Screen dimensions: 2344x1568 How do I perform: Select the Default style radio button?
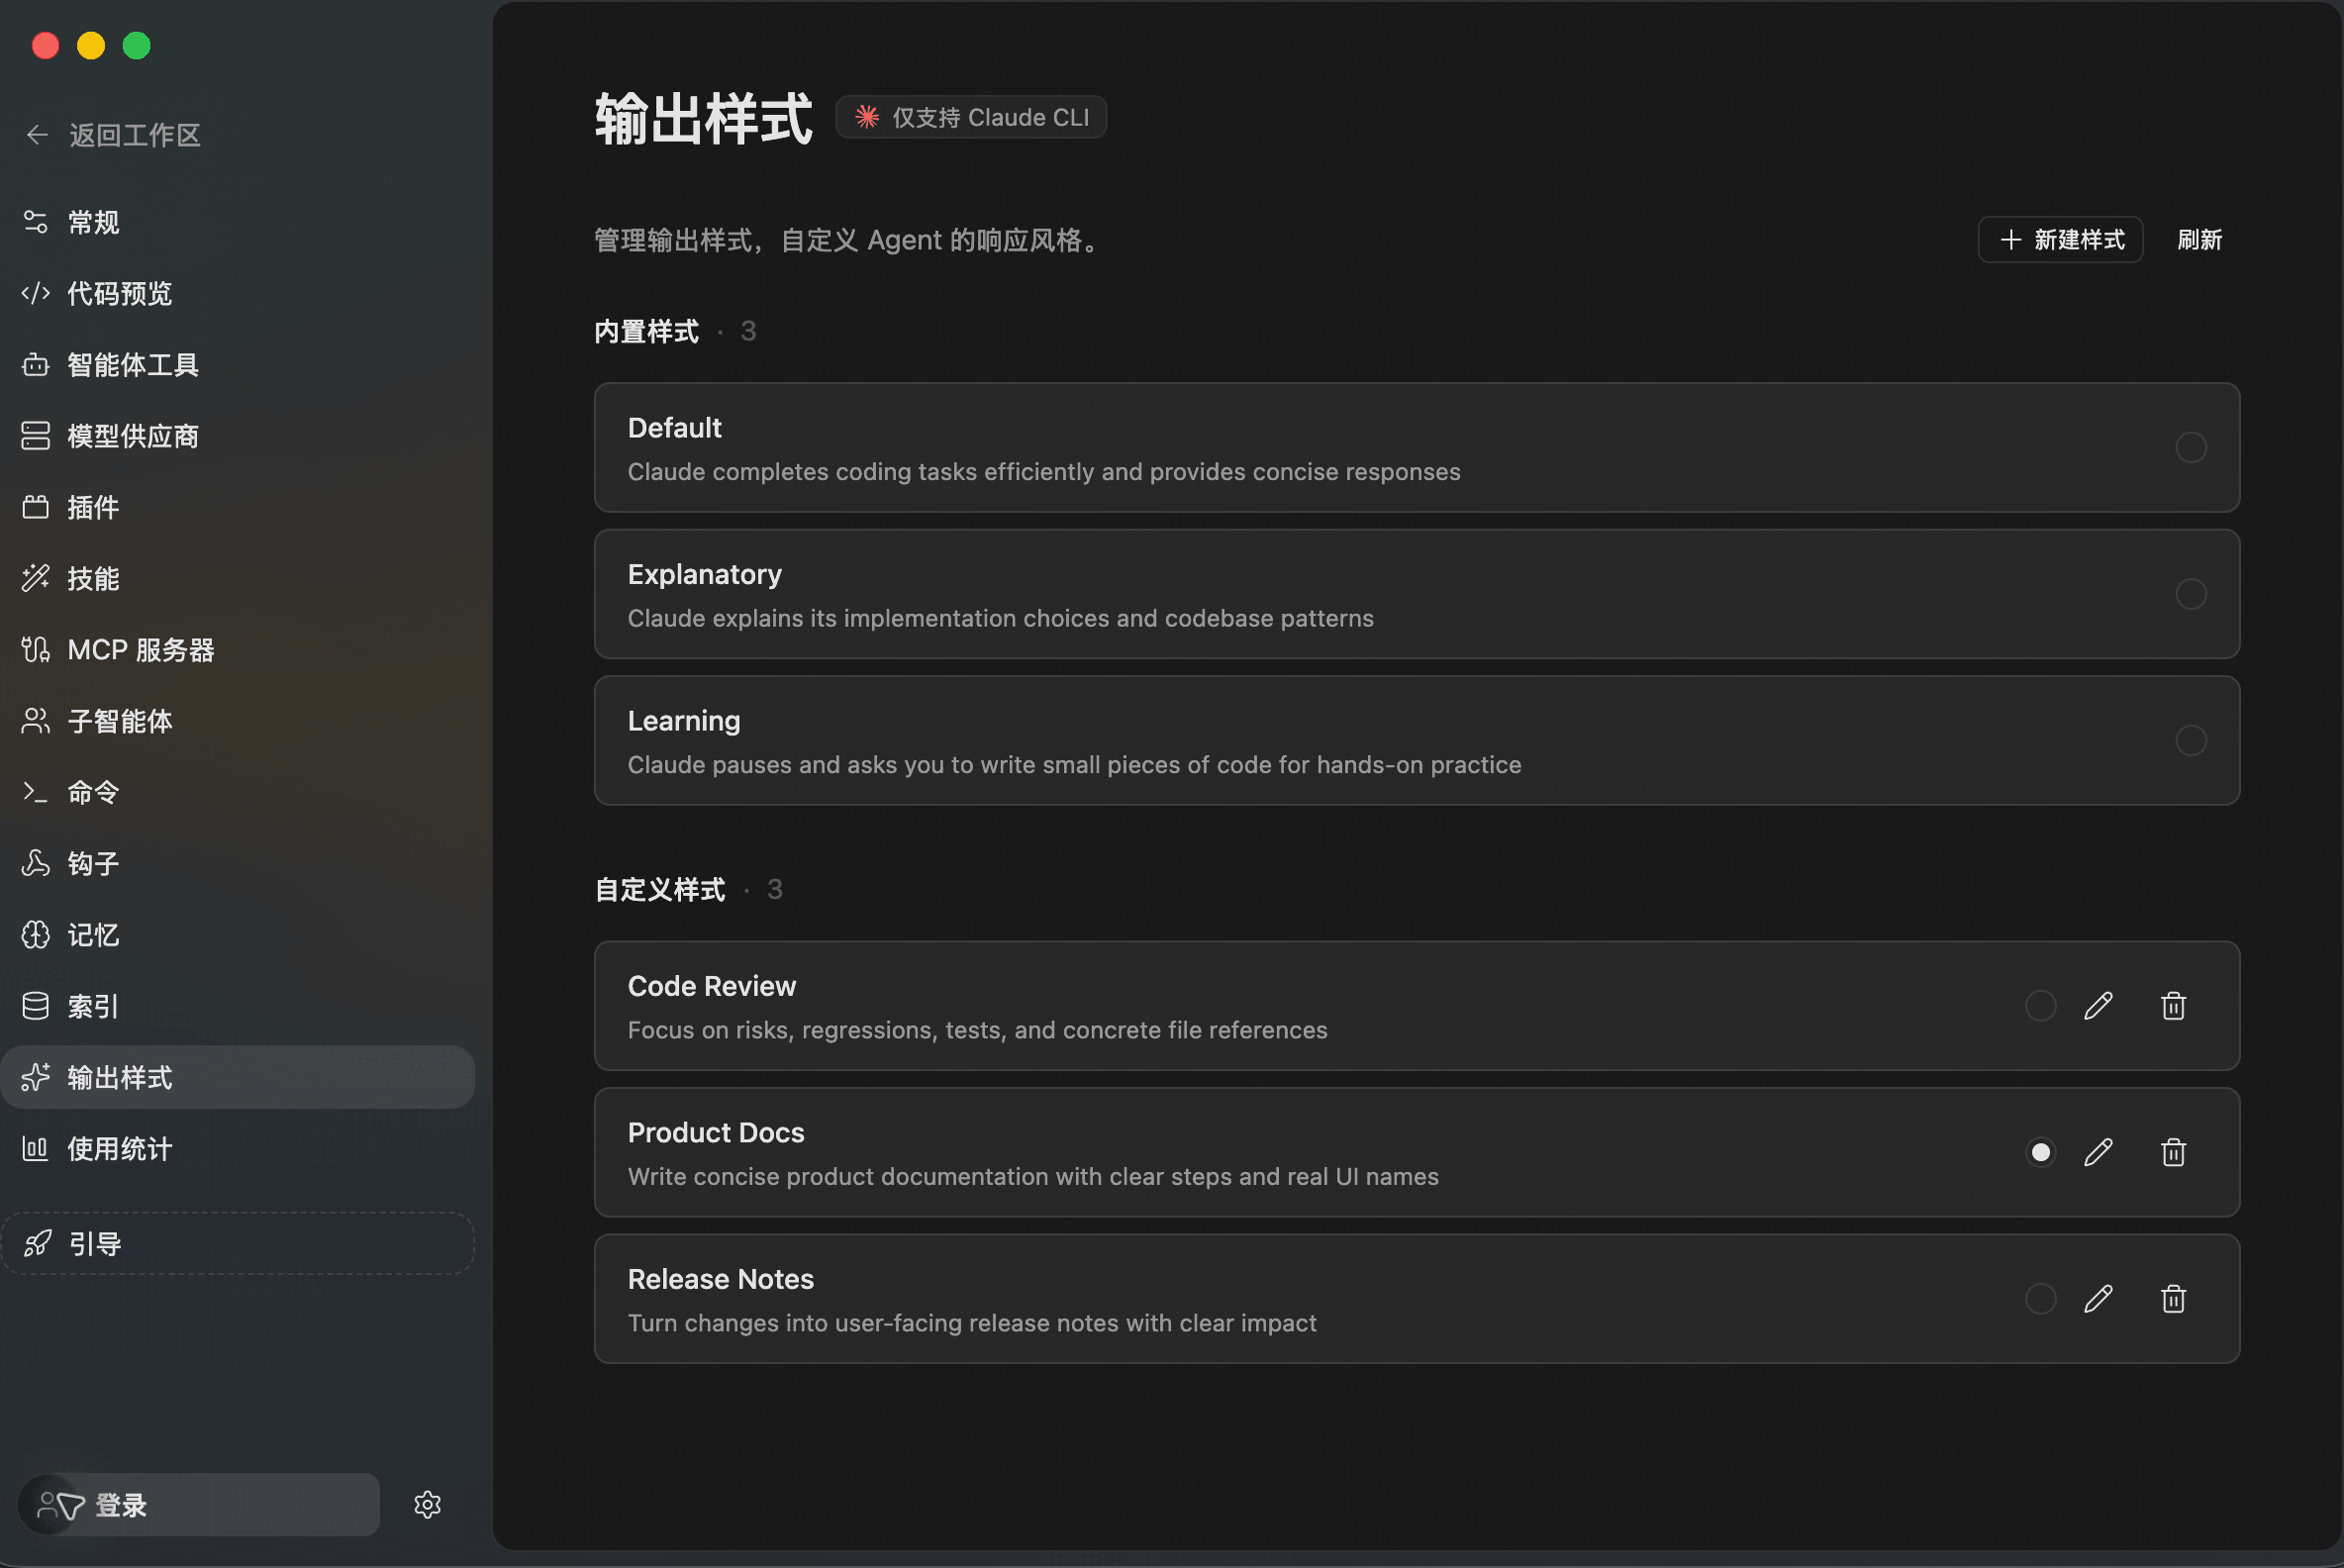tap(2191, 447)
